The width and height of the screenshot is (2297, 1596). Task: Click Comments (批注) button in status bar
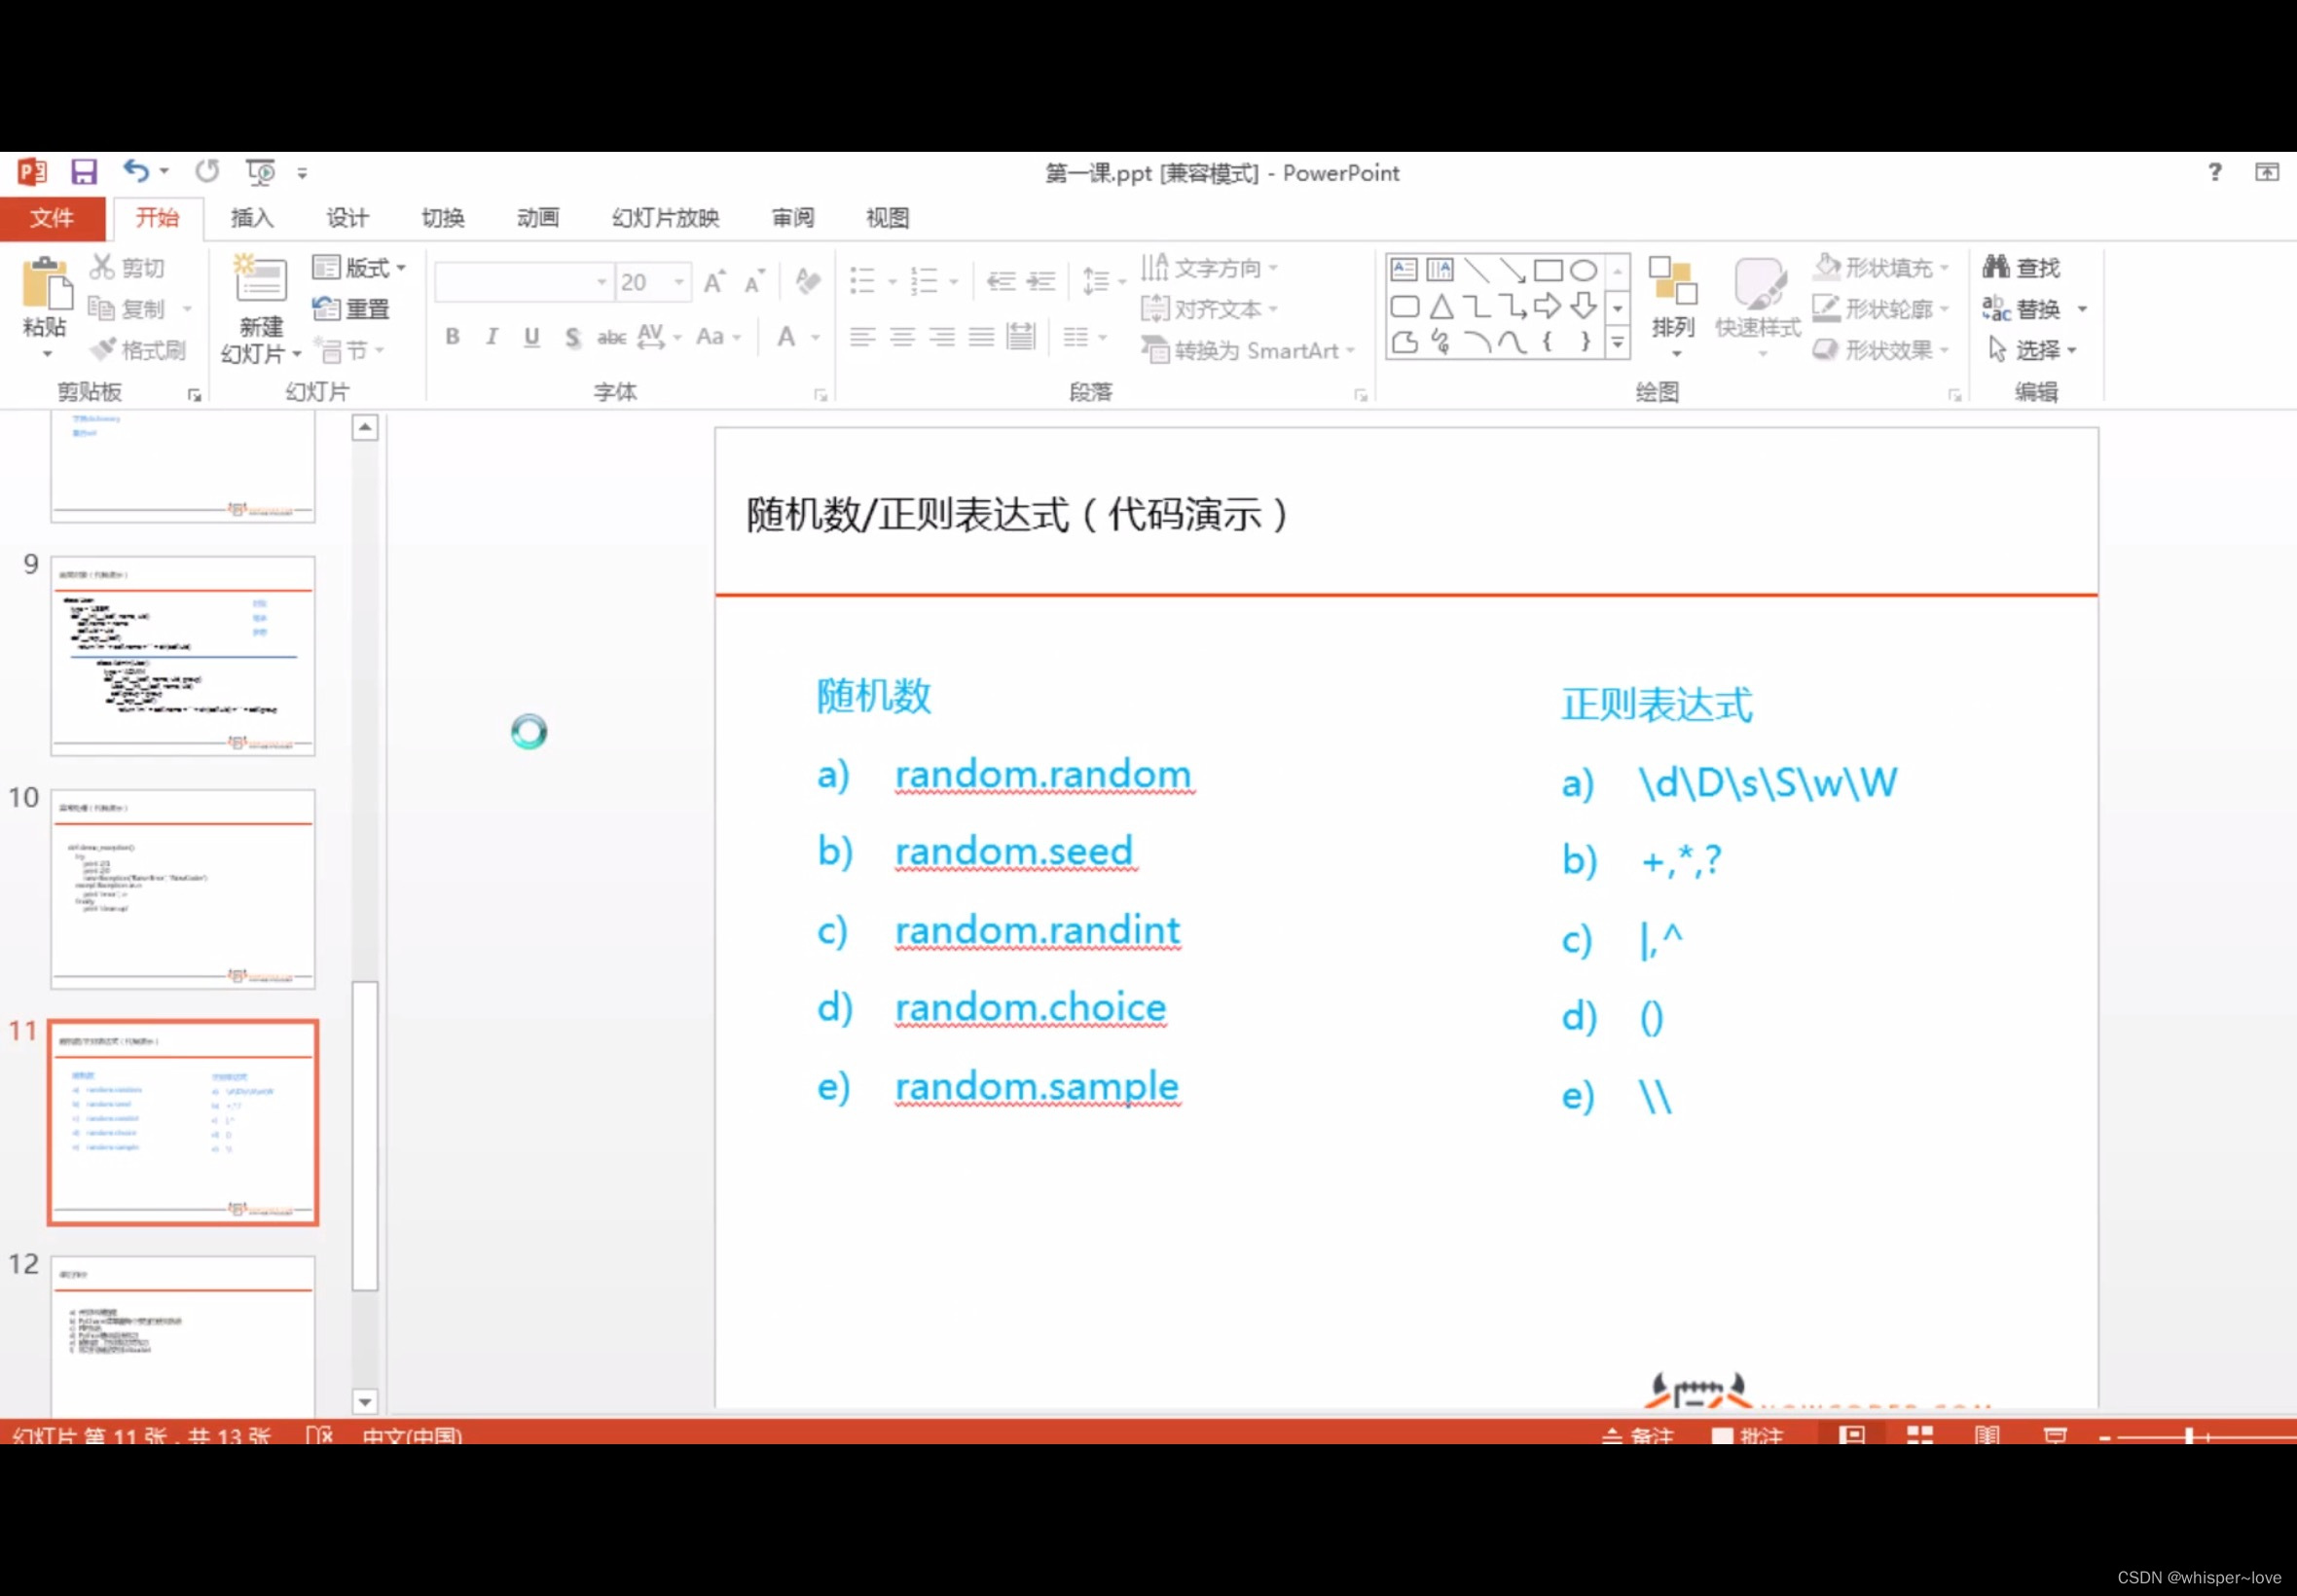point(1748,1434)
